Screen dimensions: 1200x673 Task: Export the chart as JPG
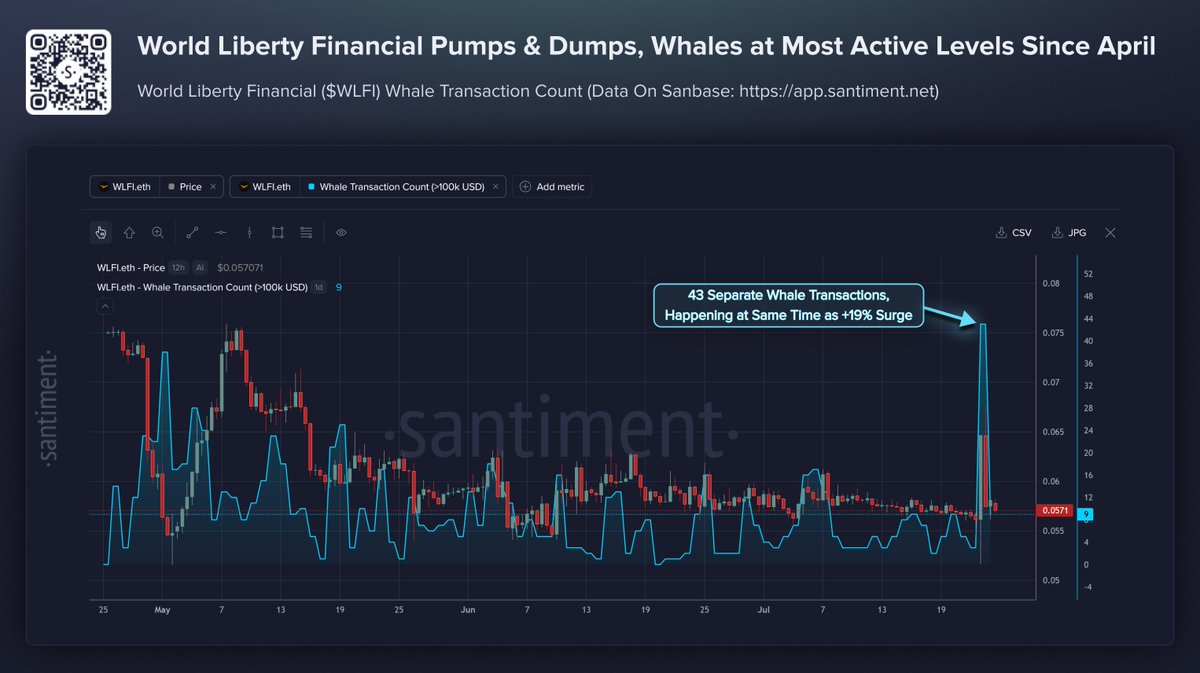pyautogui.click(x=1069, y=232)
